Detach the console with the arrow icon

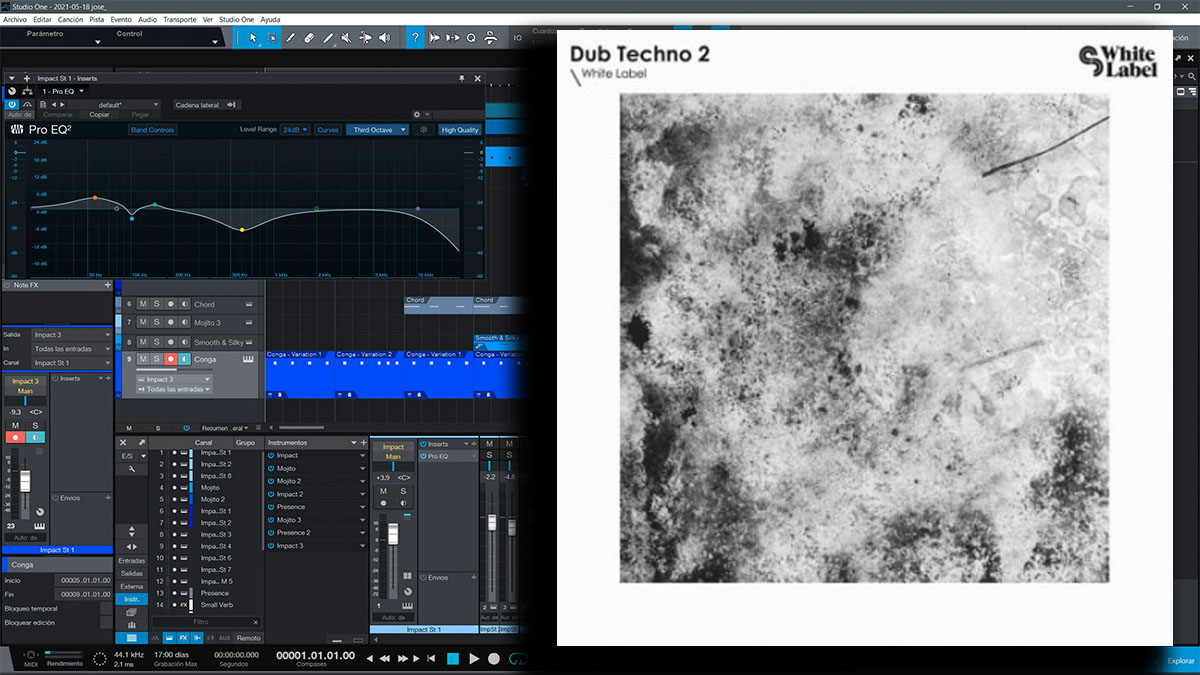(141, 442)
